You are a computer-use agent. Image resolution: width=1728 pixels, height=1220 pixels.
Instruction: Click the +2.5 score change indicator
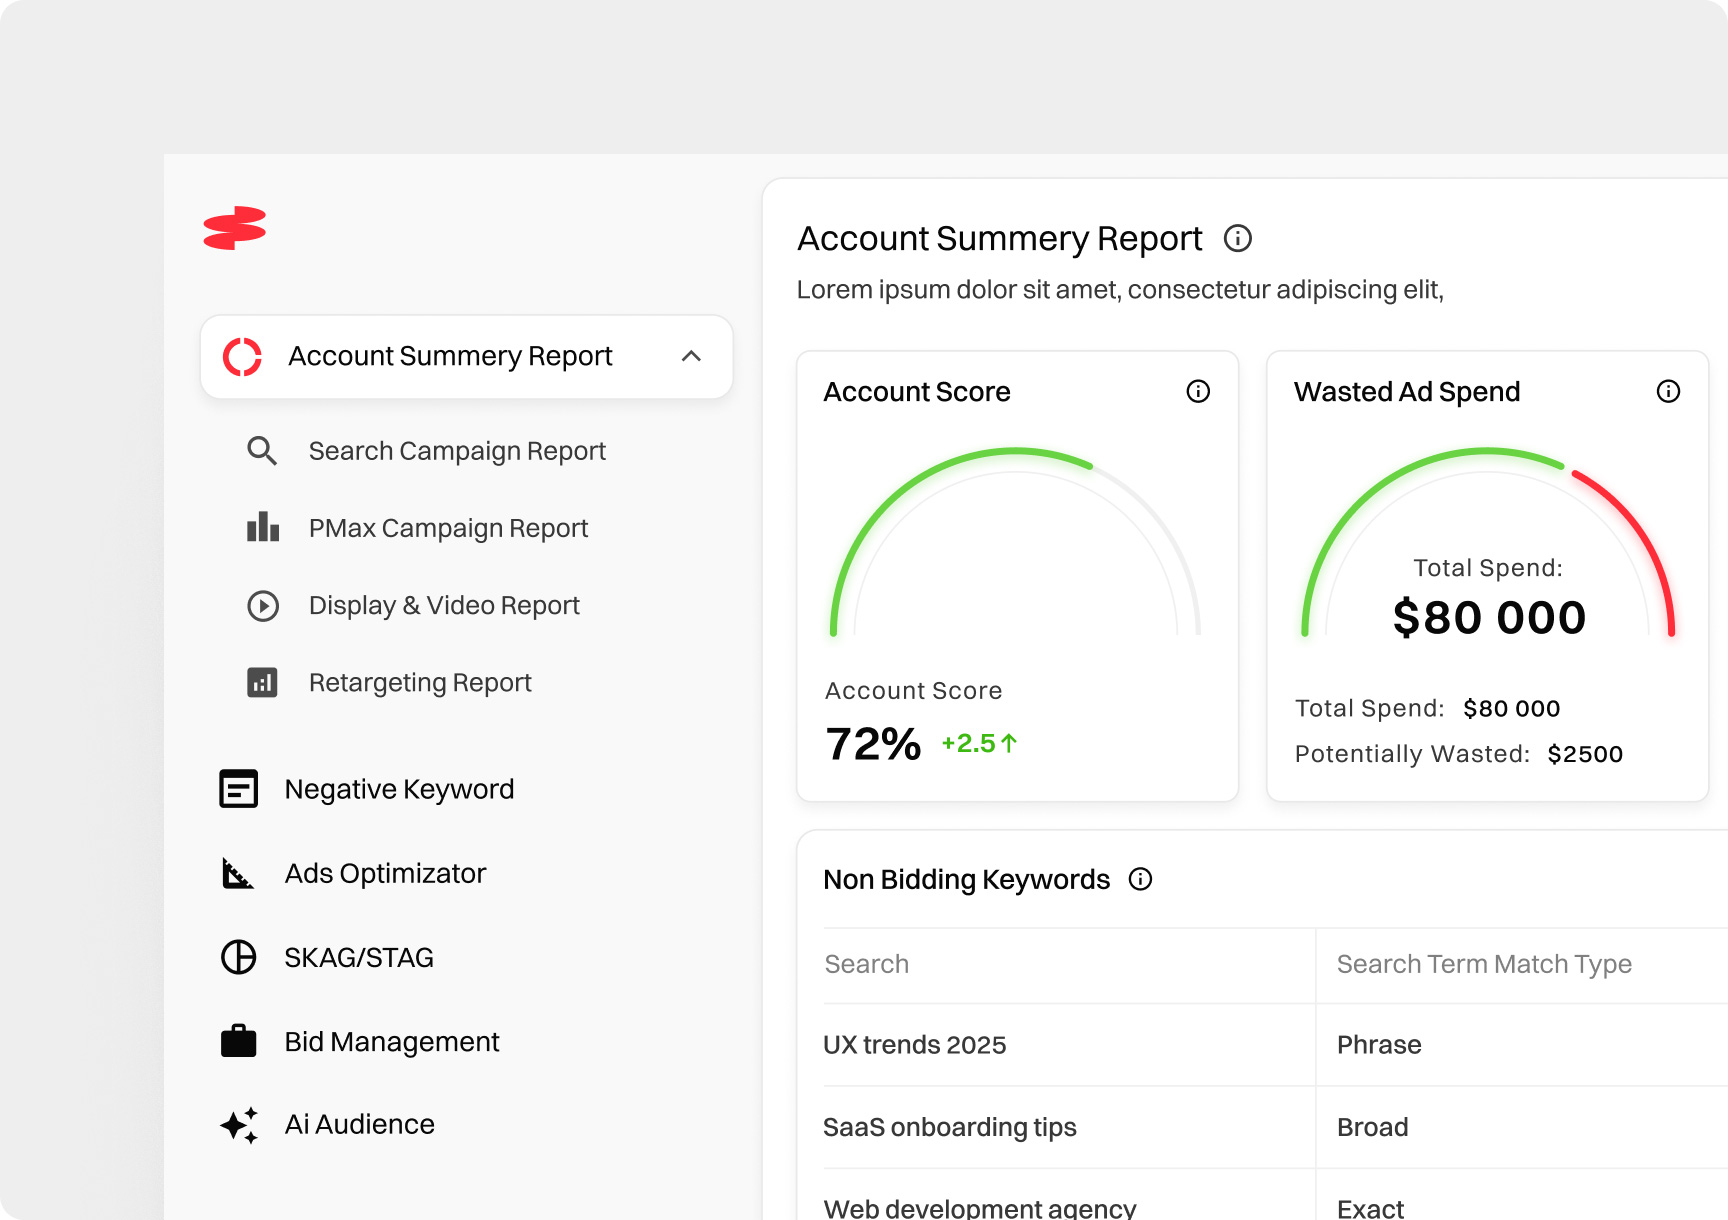pos(979,743)
